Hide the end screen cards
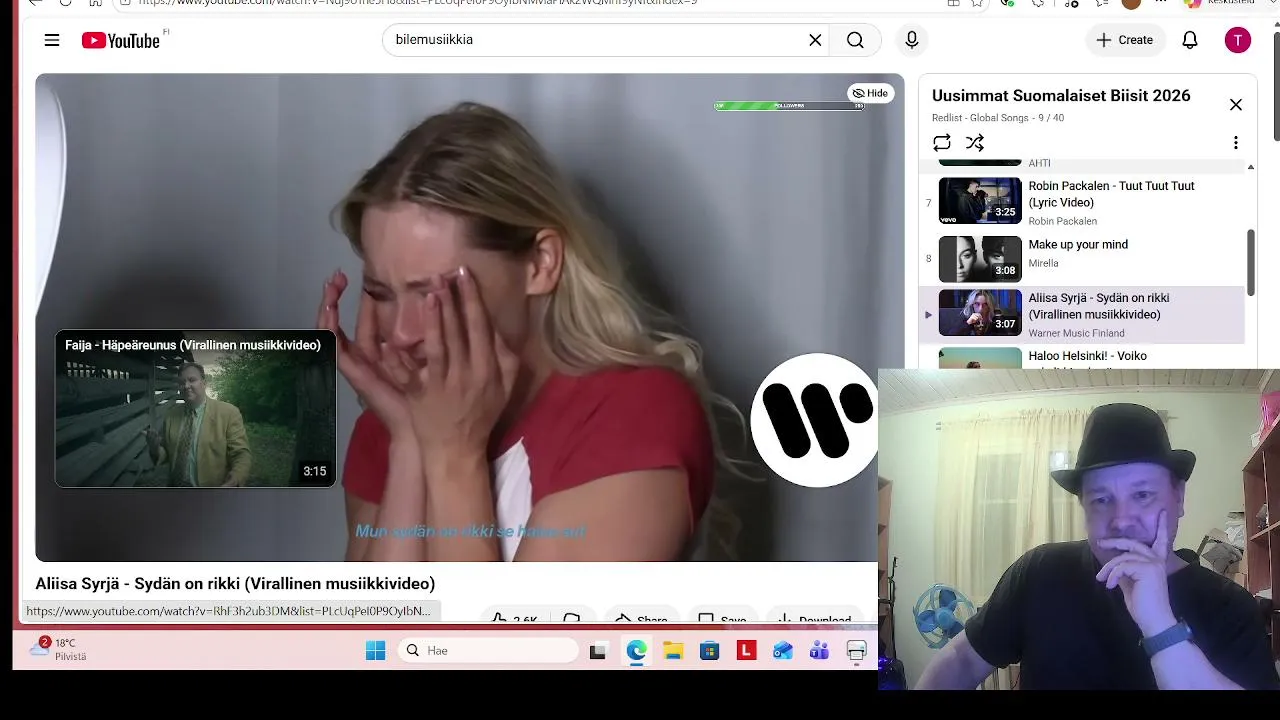The height and width of the screenshot is (720, 1280). [x=870, y=93]
